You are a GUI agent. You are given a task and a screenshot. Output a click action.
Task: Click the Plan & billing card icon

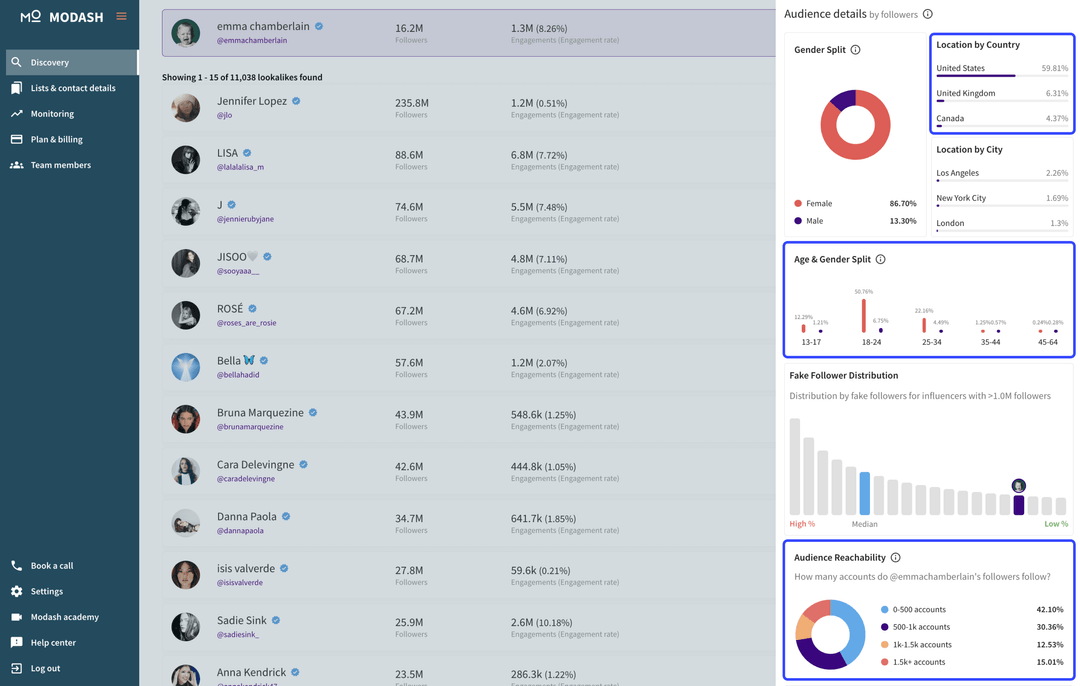coord(15,139)
